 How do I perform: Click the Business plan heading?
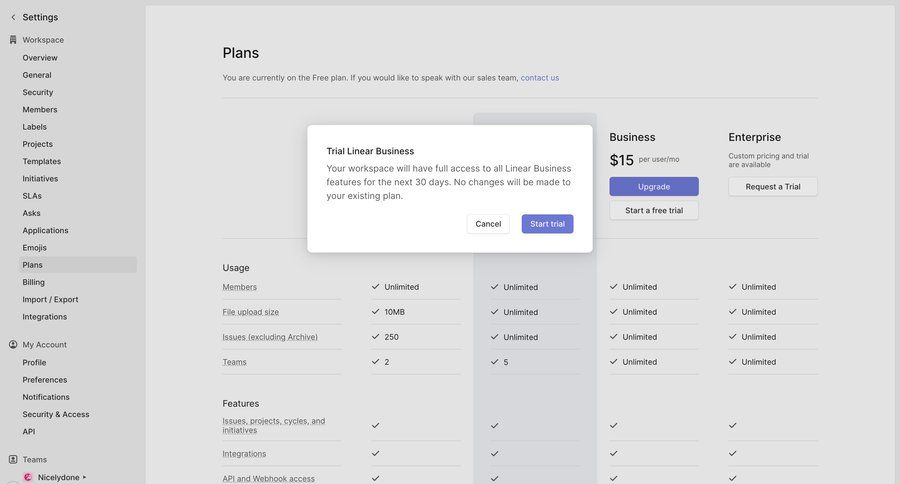coord(632,137)
